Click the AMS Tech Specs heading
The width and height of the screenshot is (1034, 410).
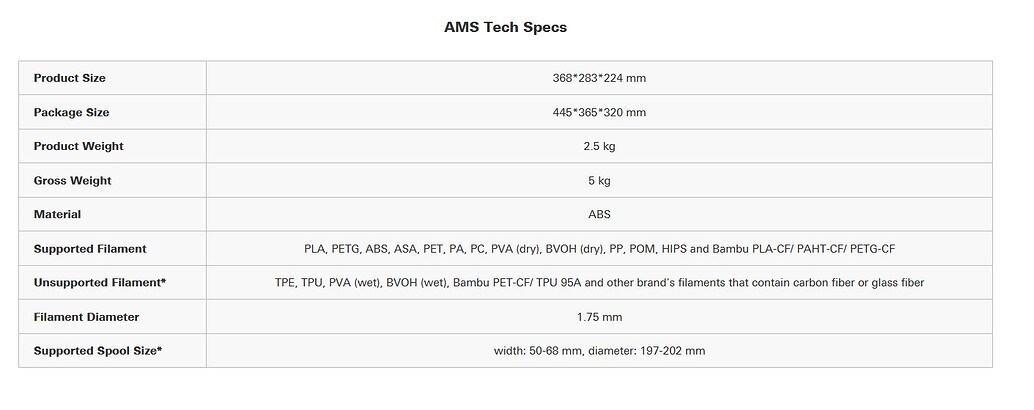pos(505,27)
